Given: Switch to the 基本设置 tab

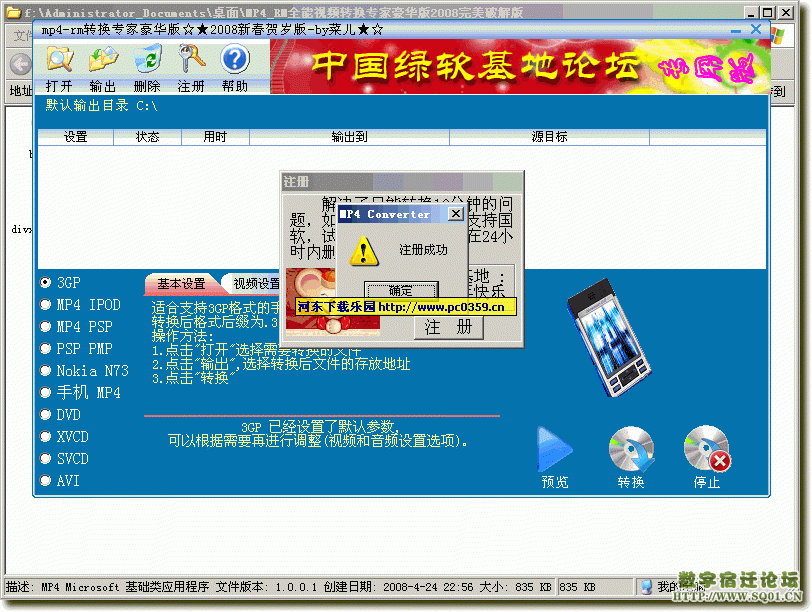Looking at the screenshot, I should point(181,284).
